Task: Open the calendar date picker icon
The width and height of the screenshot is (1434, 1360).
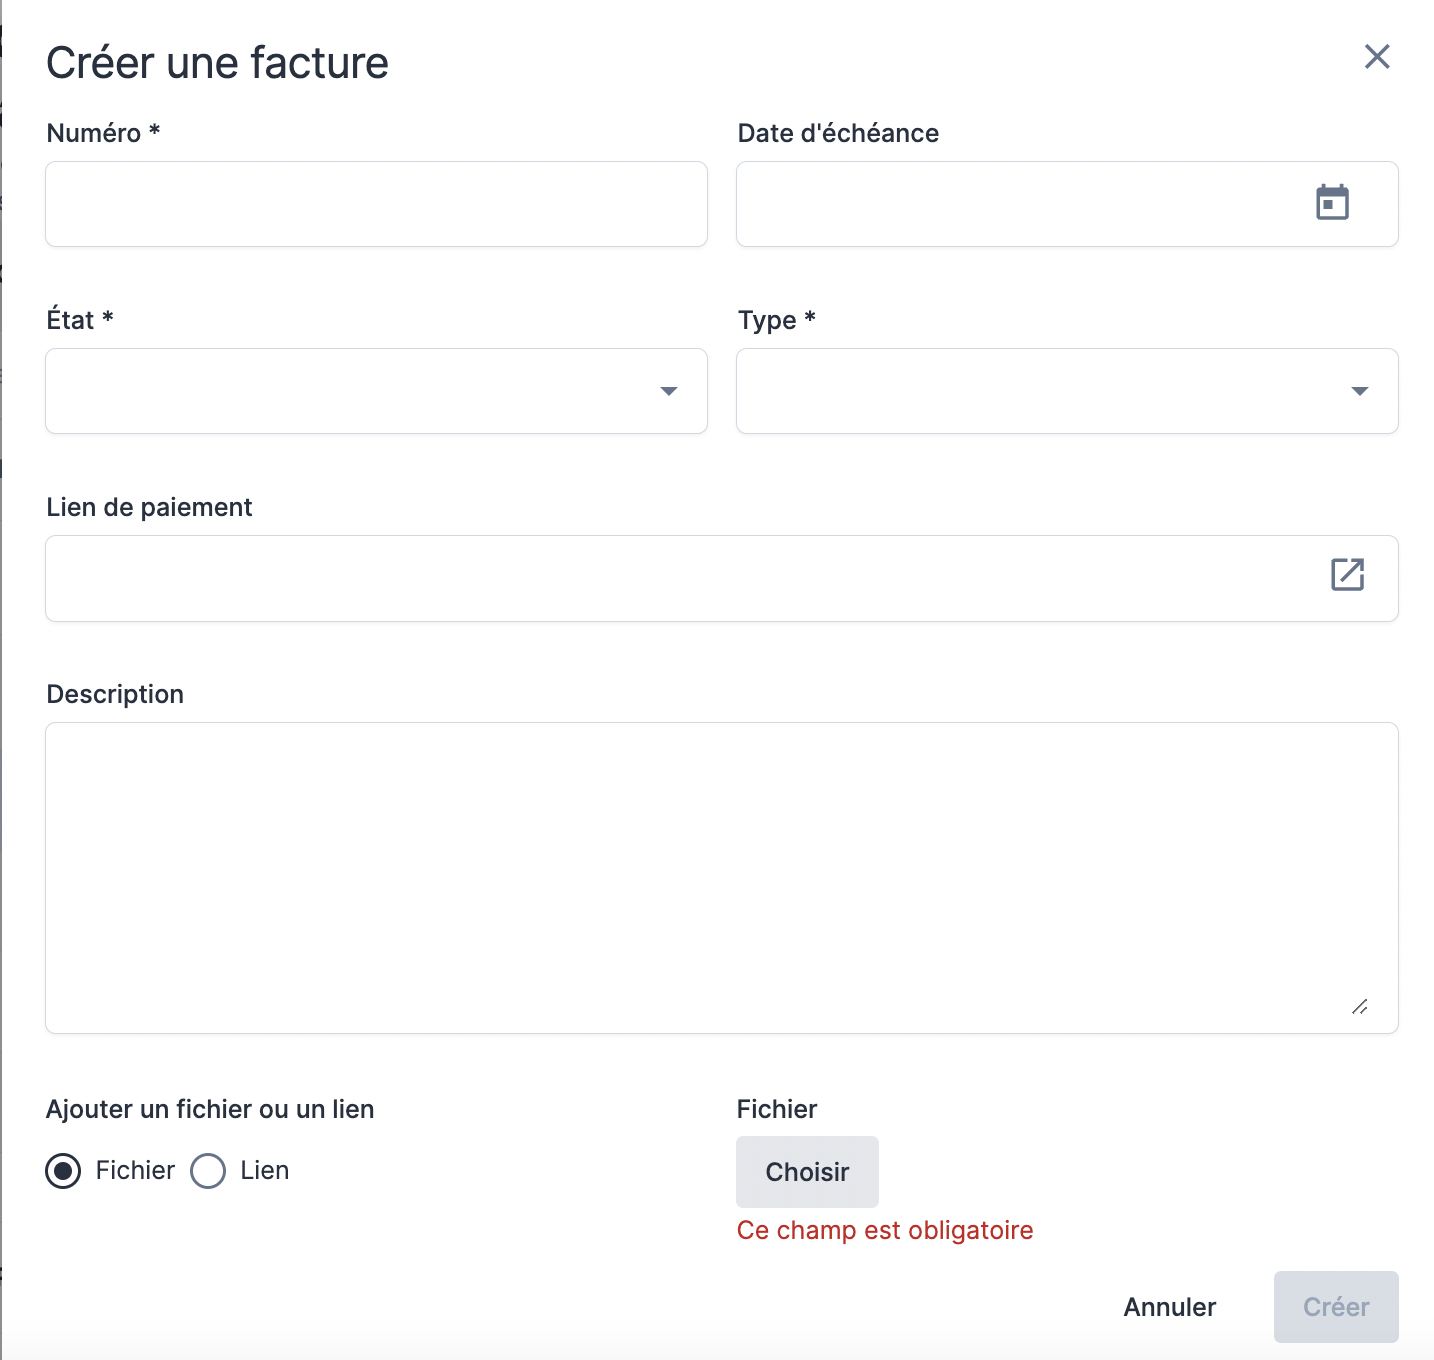Action: [x=1332, y=203]
